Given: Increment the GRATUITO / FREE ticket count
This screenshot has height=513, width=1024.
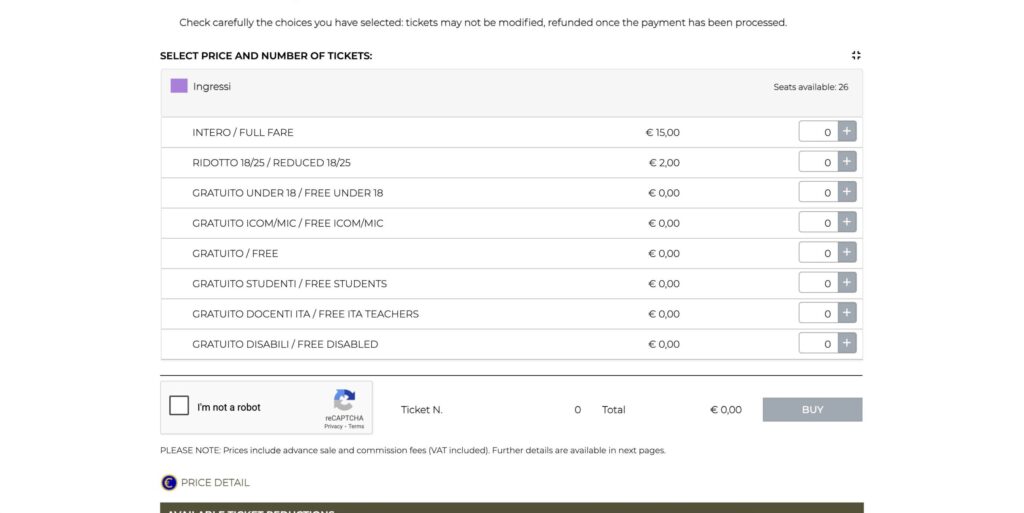Looking at the screenshot, I should [847, 253].
